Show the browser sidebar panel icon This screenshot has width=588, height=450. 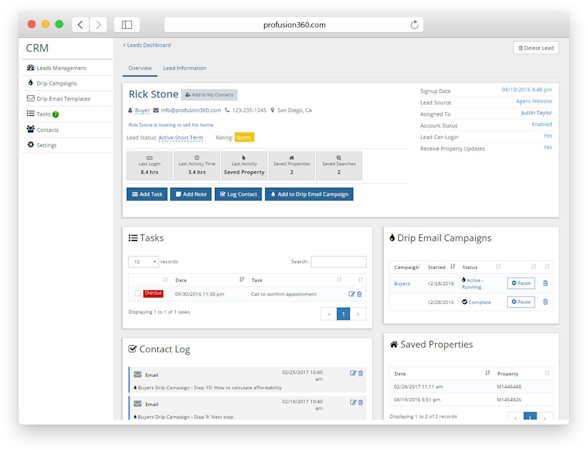[127, 25]
